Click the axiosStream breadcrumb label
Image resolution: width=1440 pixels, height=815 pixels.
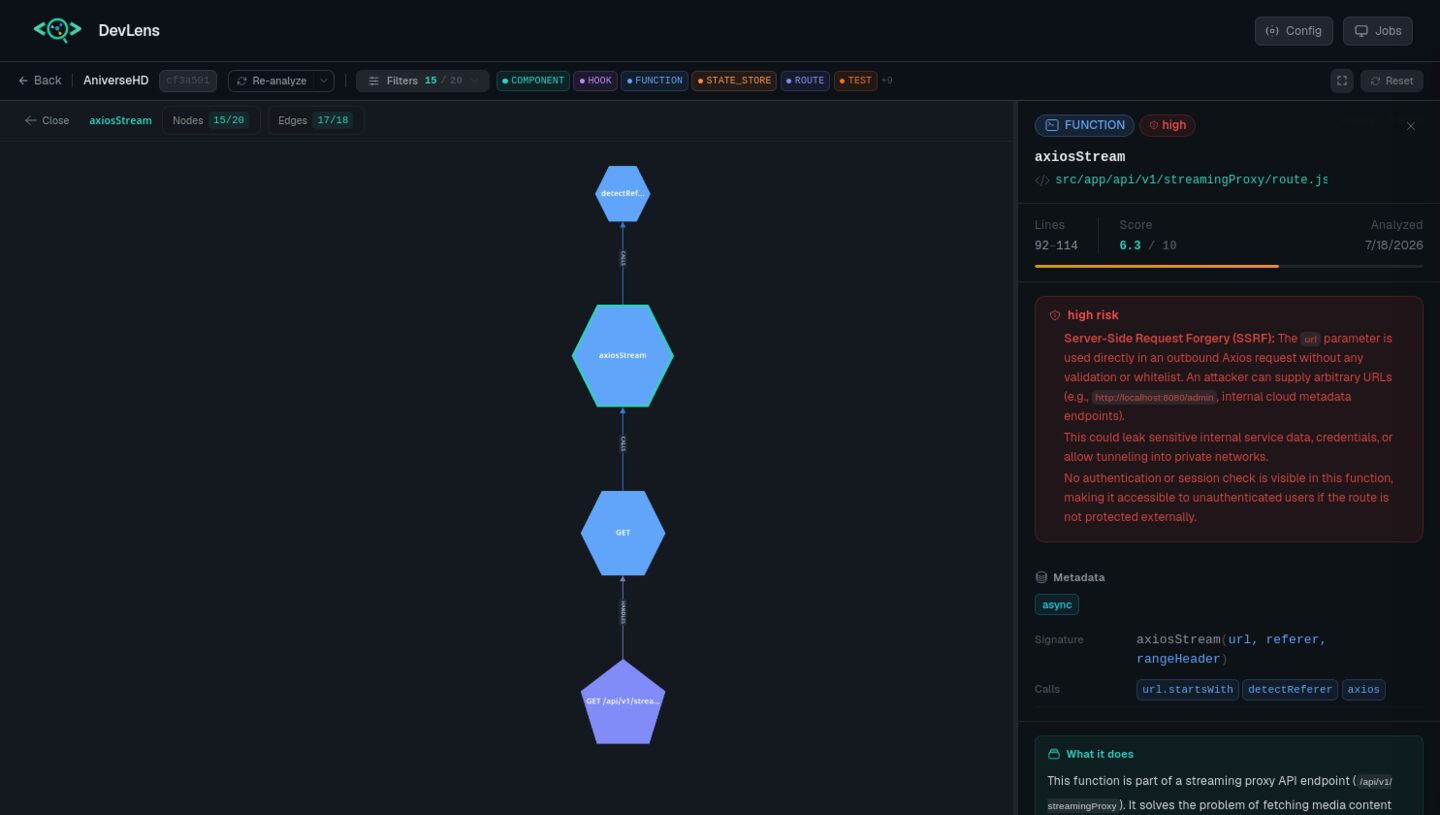pyautogui.click(x=120, y=120)
